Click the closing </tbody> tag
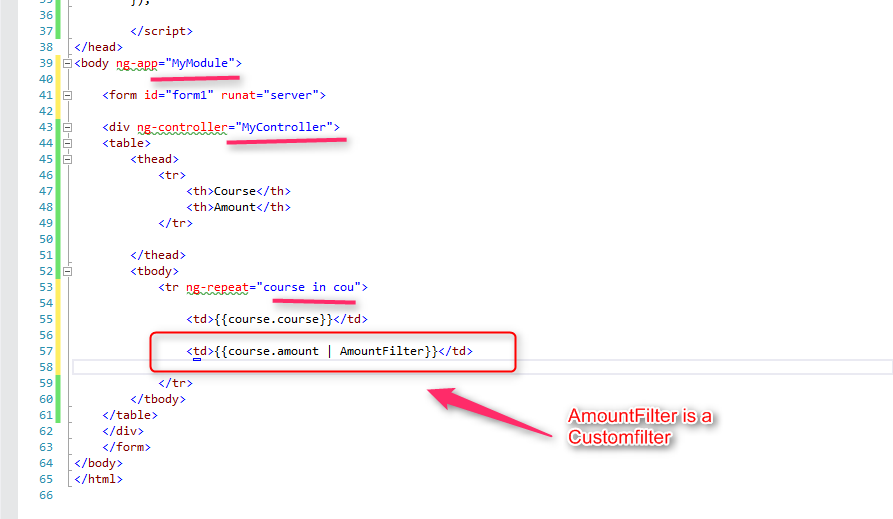Viewport: 893px width, 519px height. pos(158,399)
